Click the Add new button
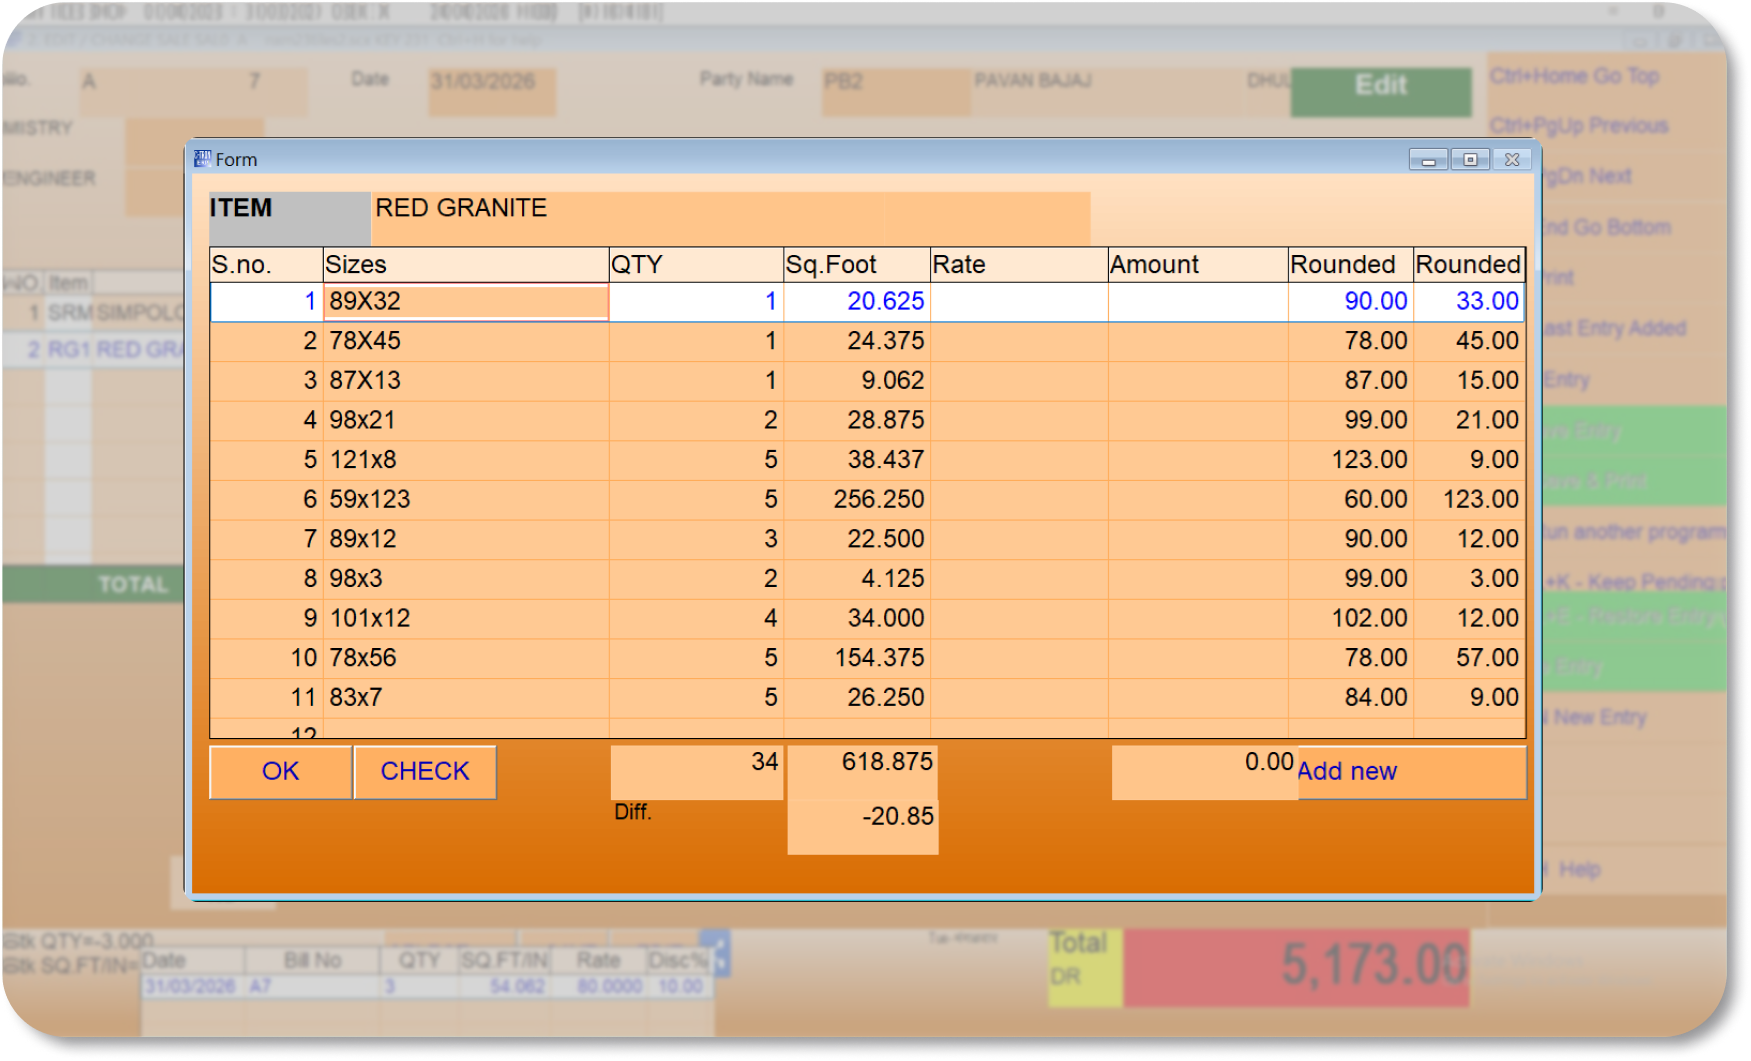The height and width of the screenshot is (1061, 1751). click(x=1411, y=771)
